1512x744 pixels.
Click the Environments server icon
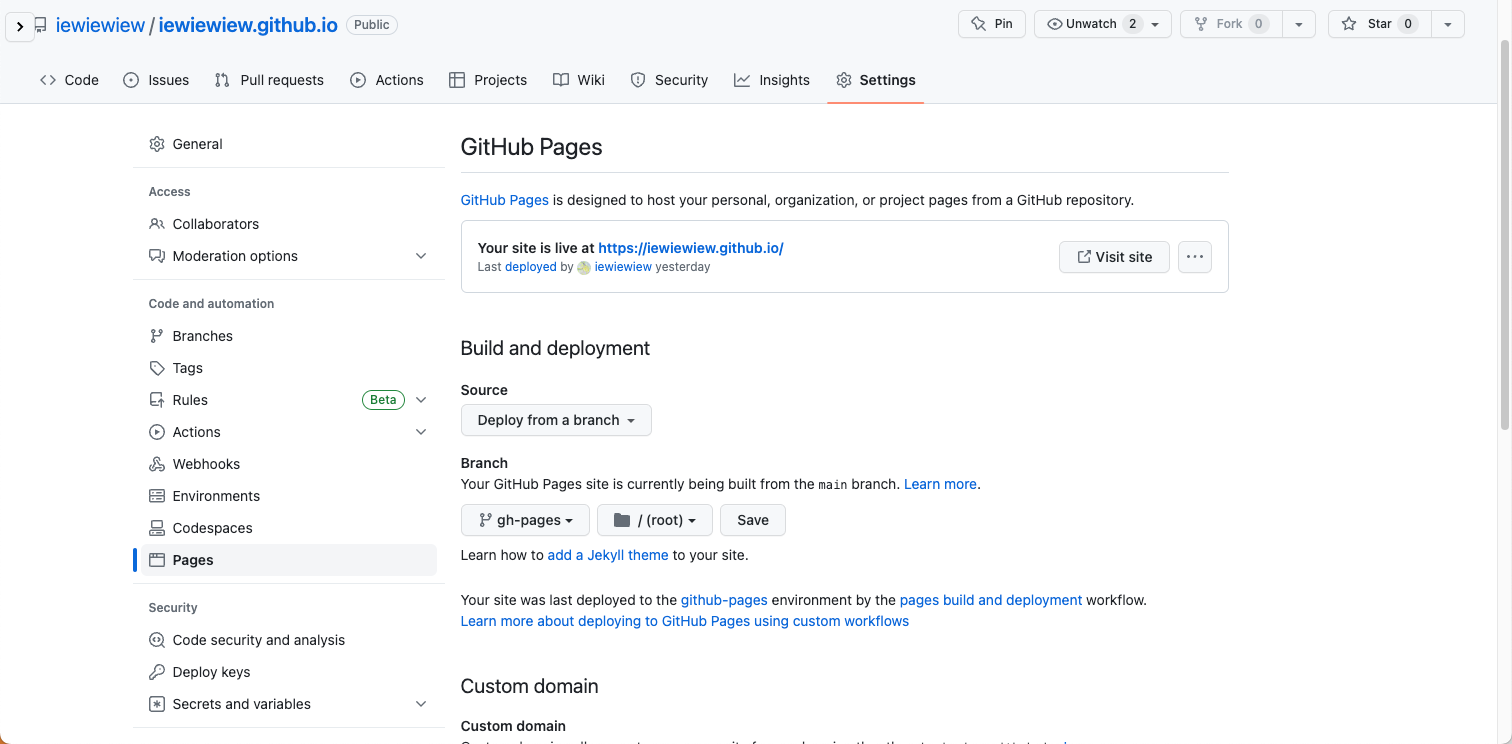pyautogui.click(x=157, y=496)
